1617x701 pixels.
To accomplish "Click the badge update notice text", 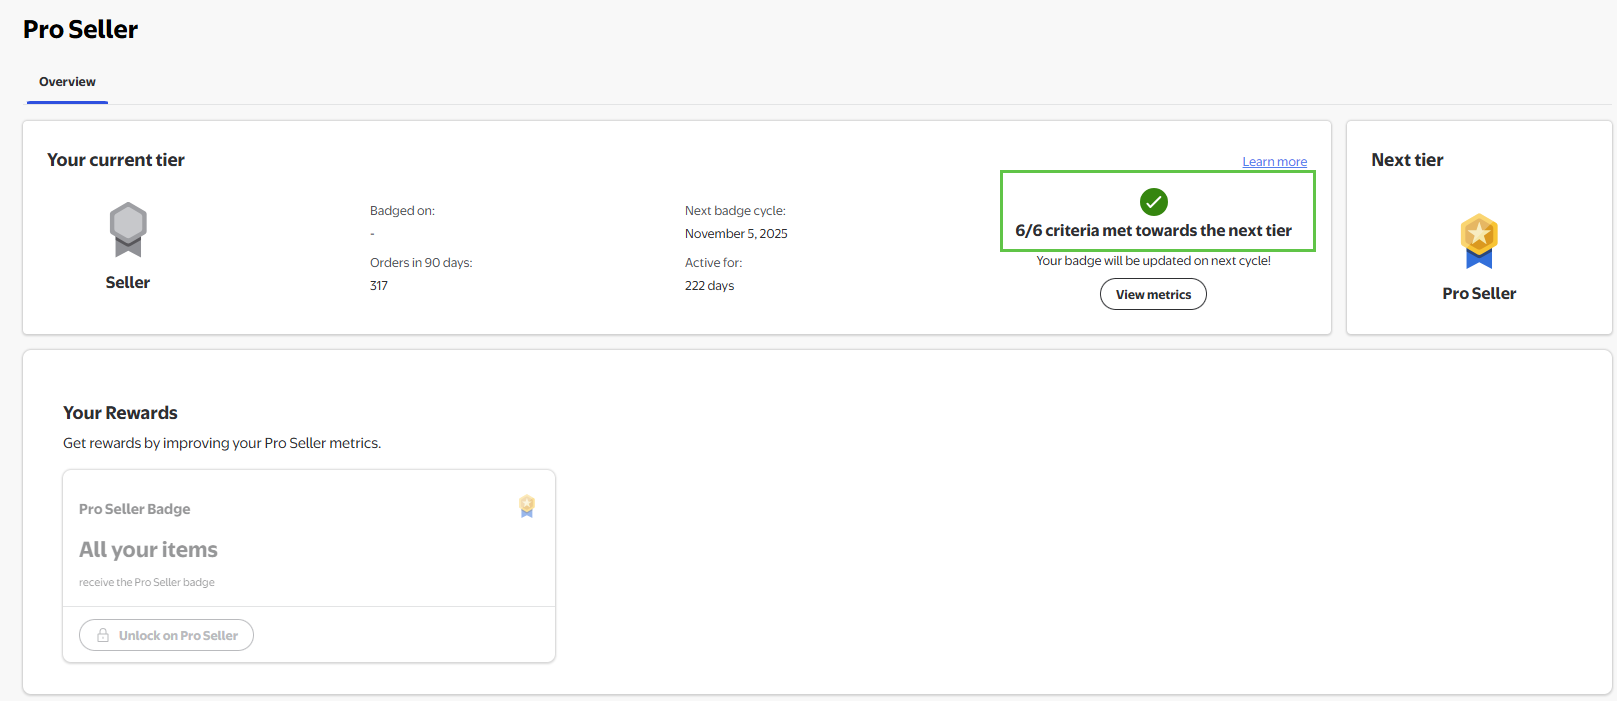I will pos(1153,261).
